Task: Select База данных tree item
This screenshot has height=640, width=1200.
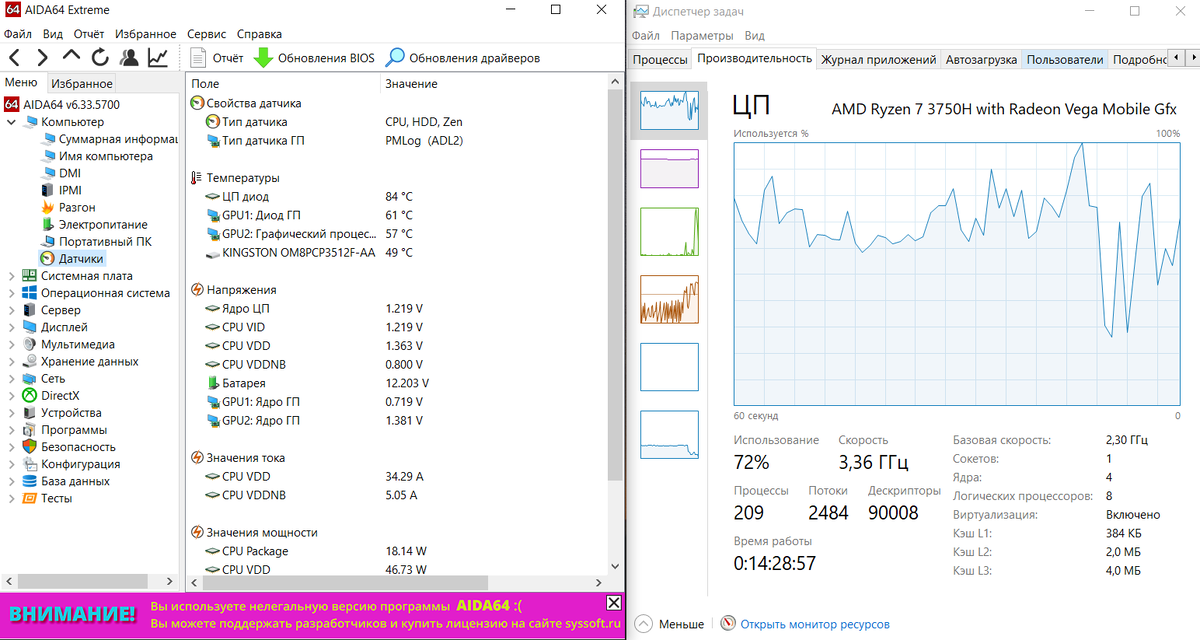Action: [66, 481]
